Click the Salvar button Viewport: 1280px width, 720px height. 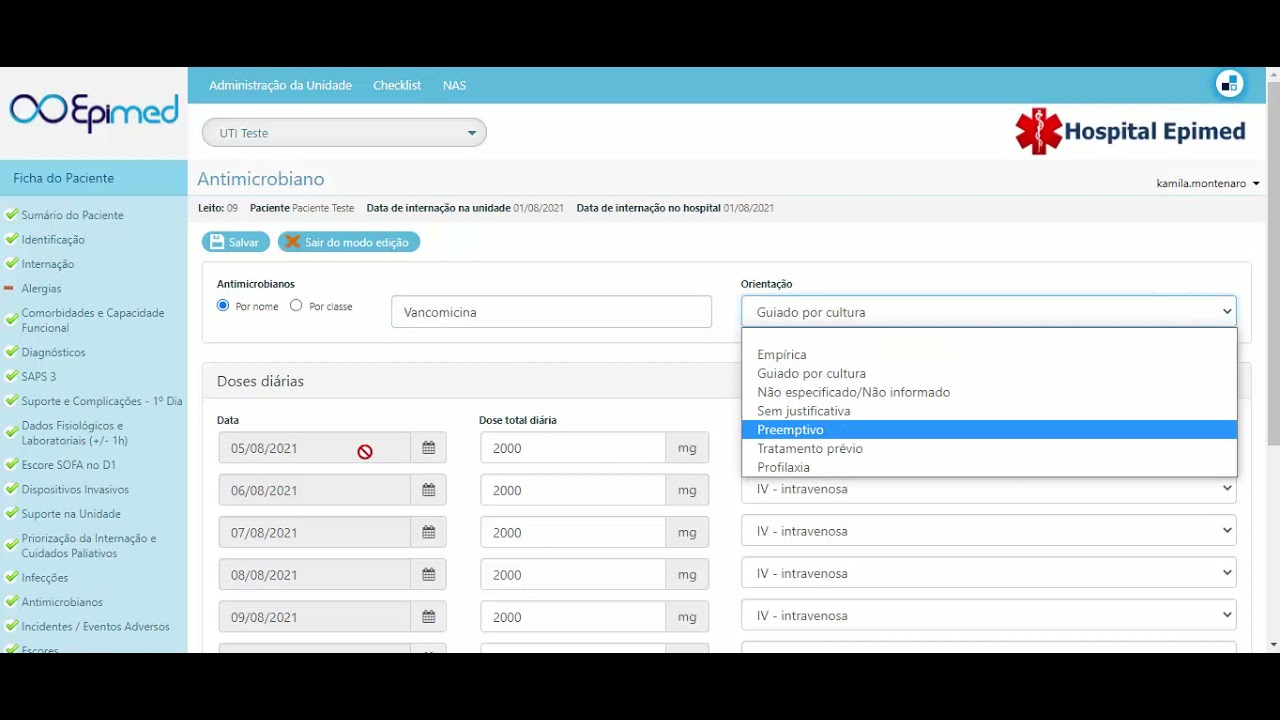pos(236,242)
